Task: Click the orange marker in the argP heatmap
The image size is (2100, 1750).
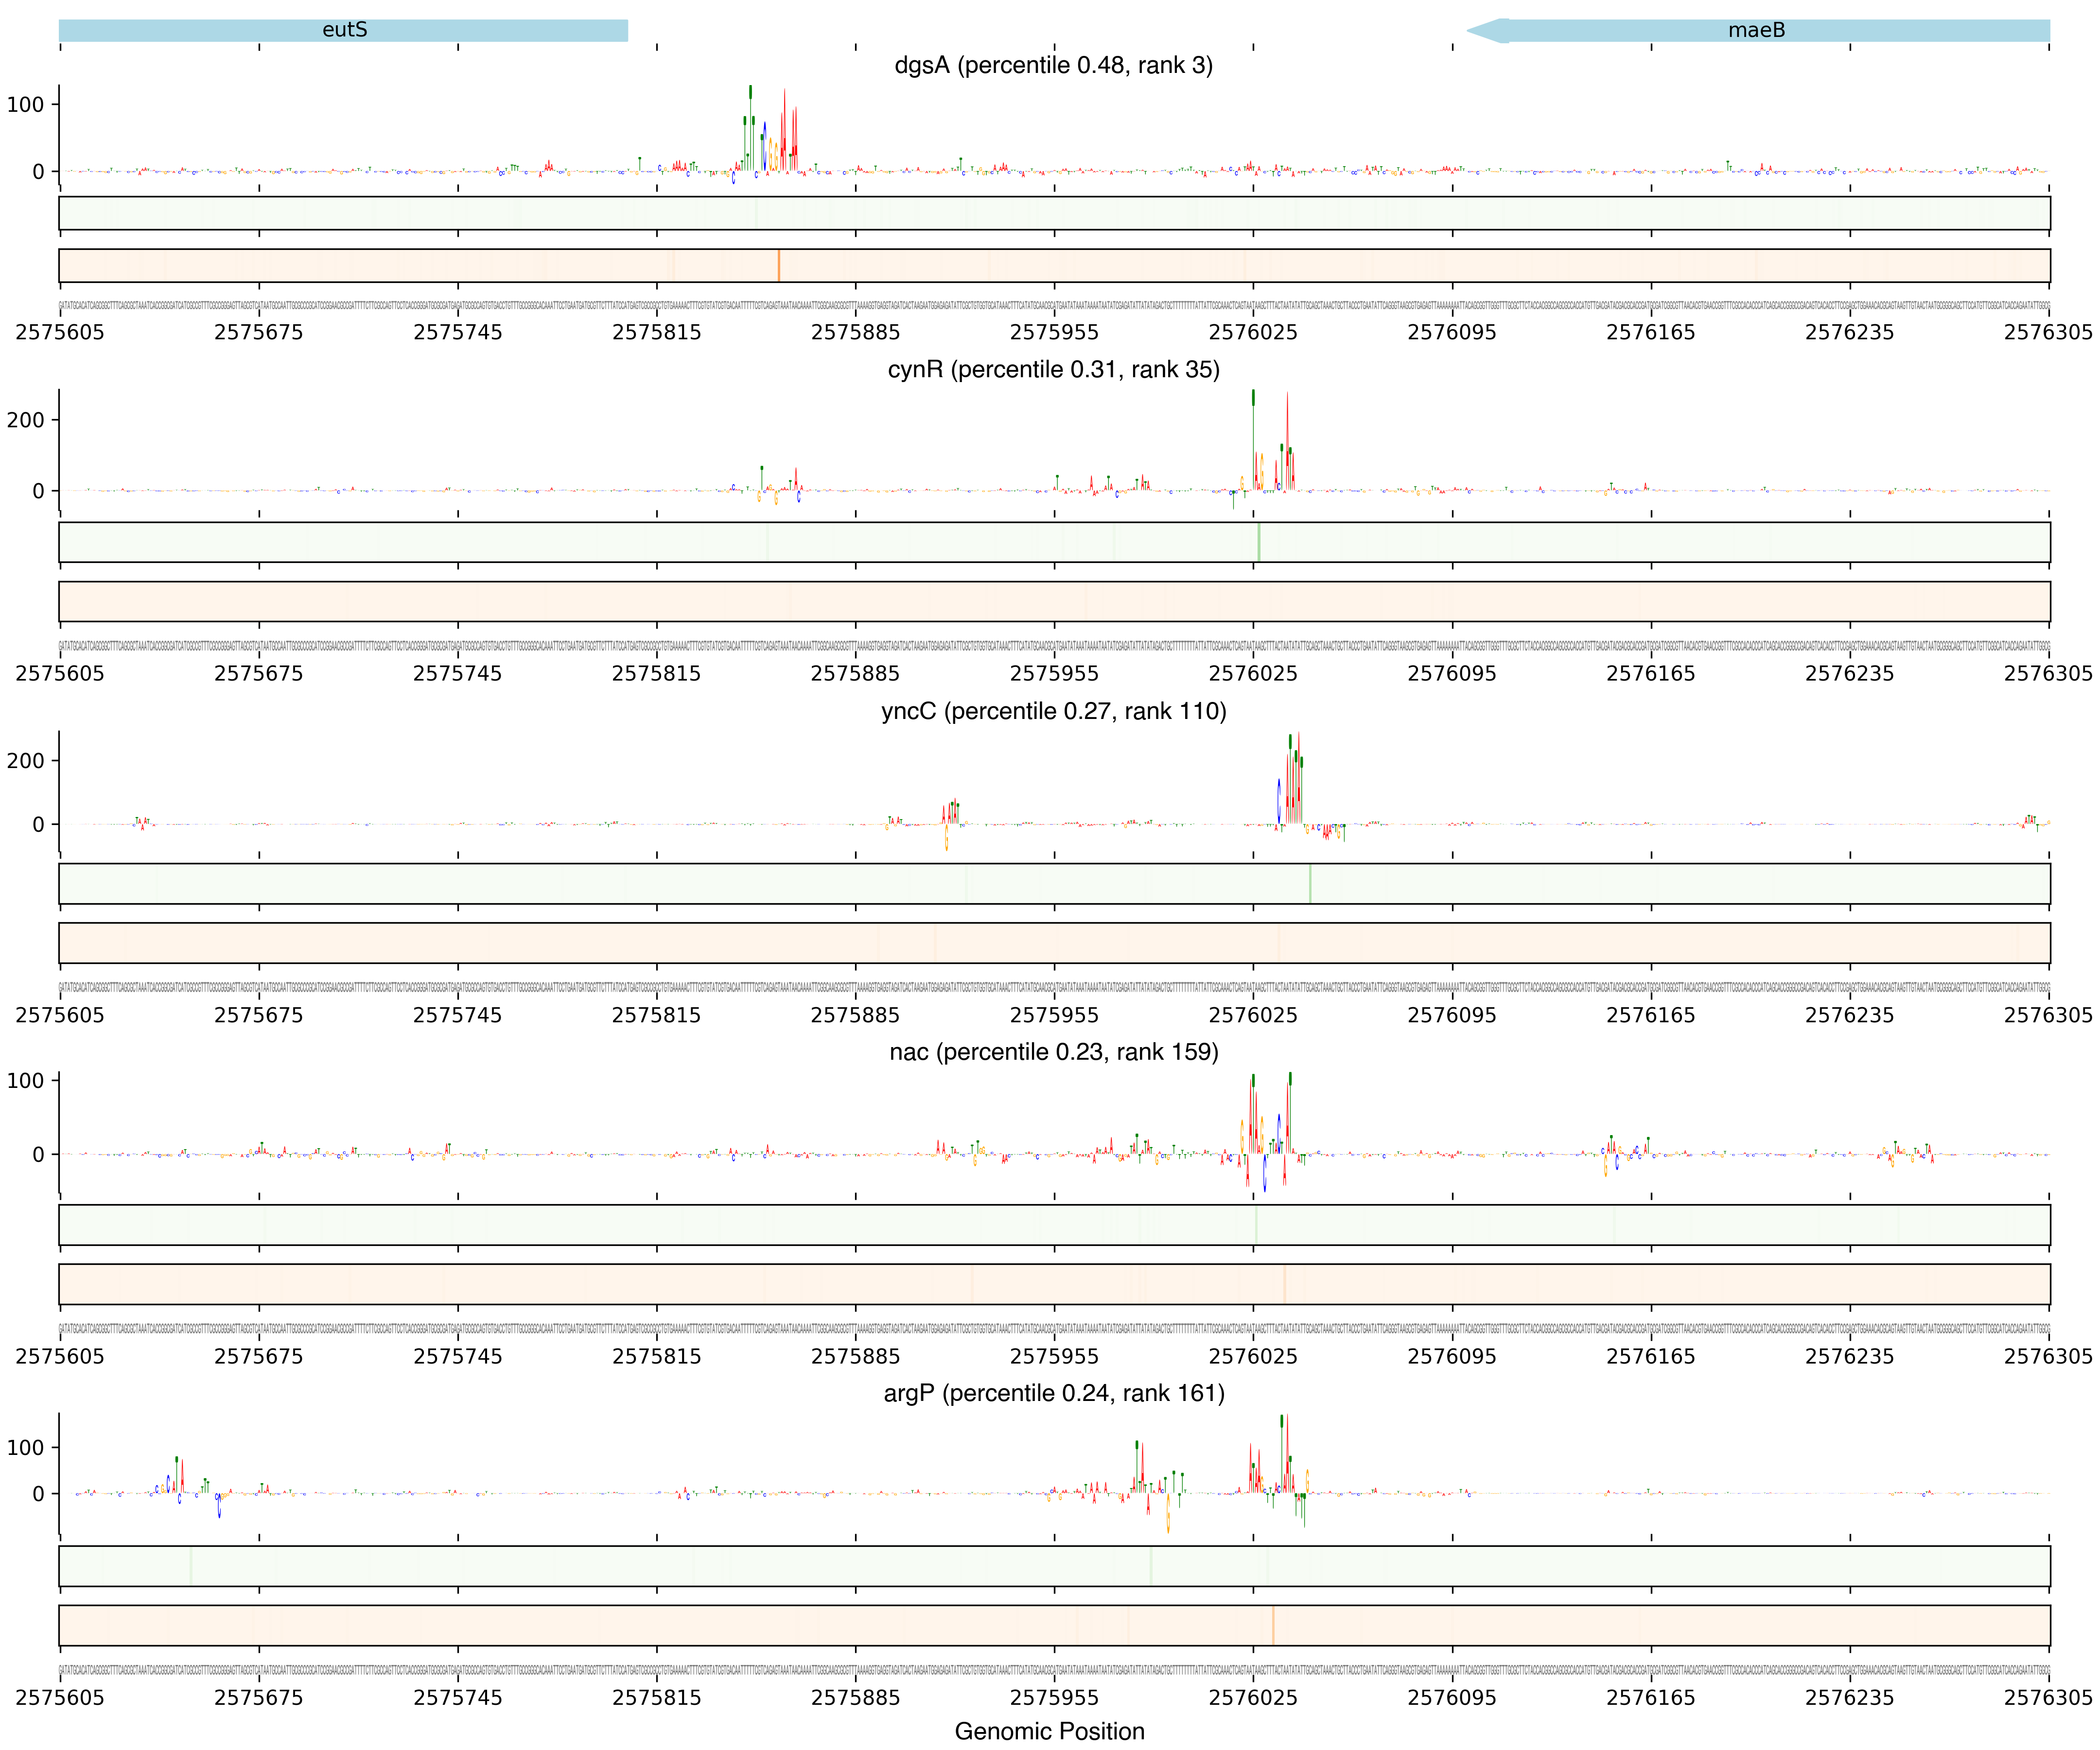Action: (1273, 1626)
